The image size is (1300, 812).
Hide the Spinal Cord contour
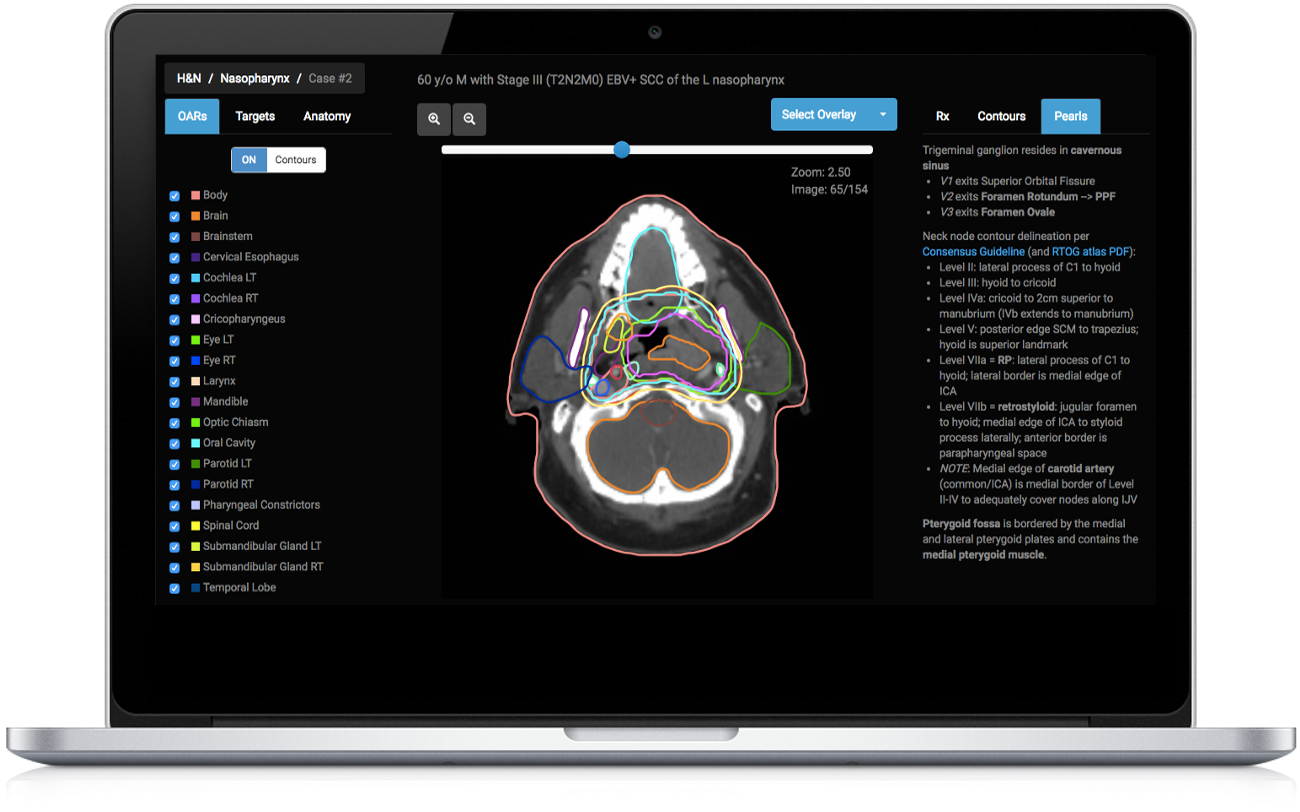[x=174, y=525]
